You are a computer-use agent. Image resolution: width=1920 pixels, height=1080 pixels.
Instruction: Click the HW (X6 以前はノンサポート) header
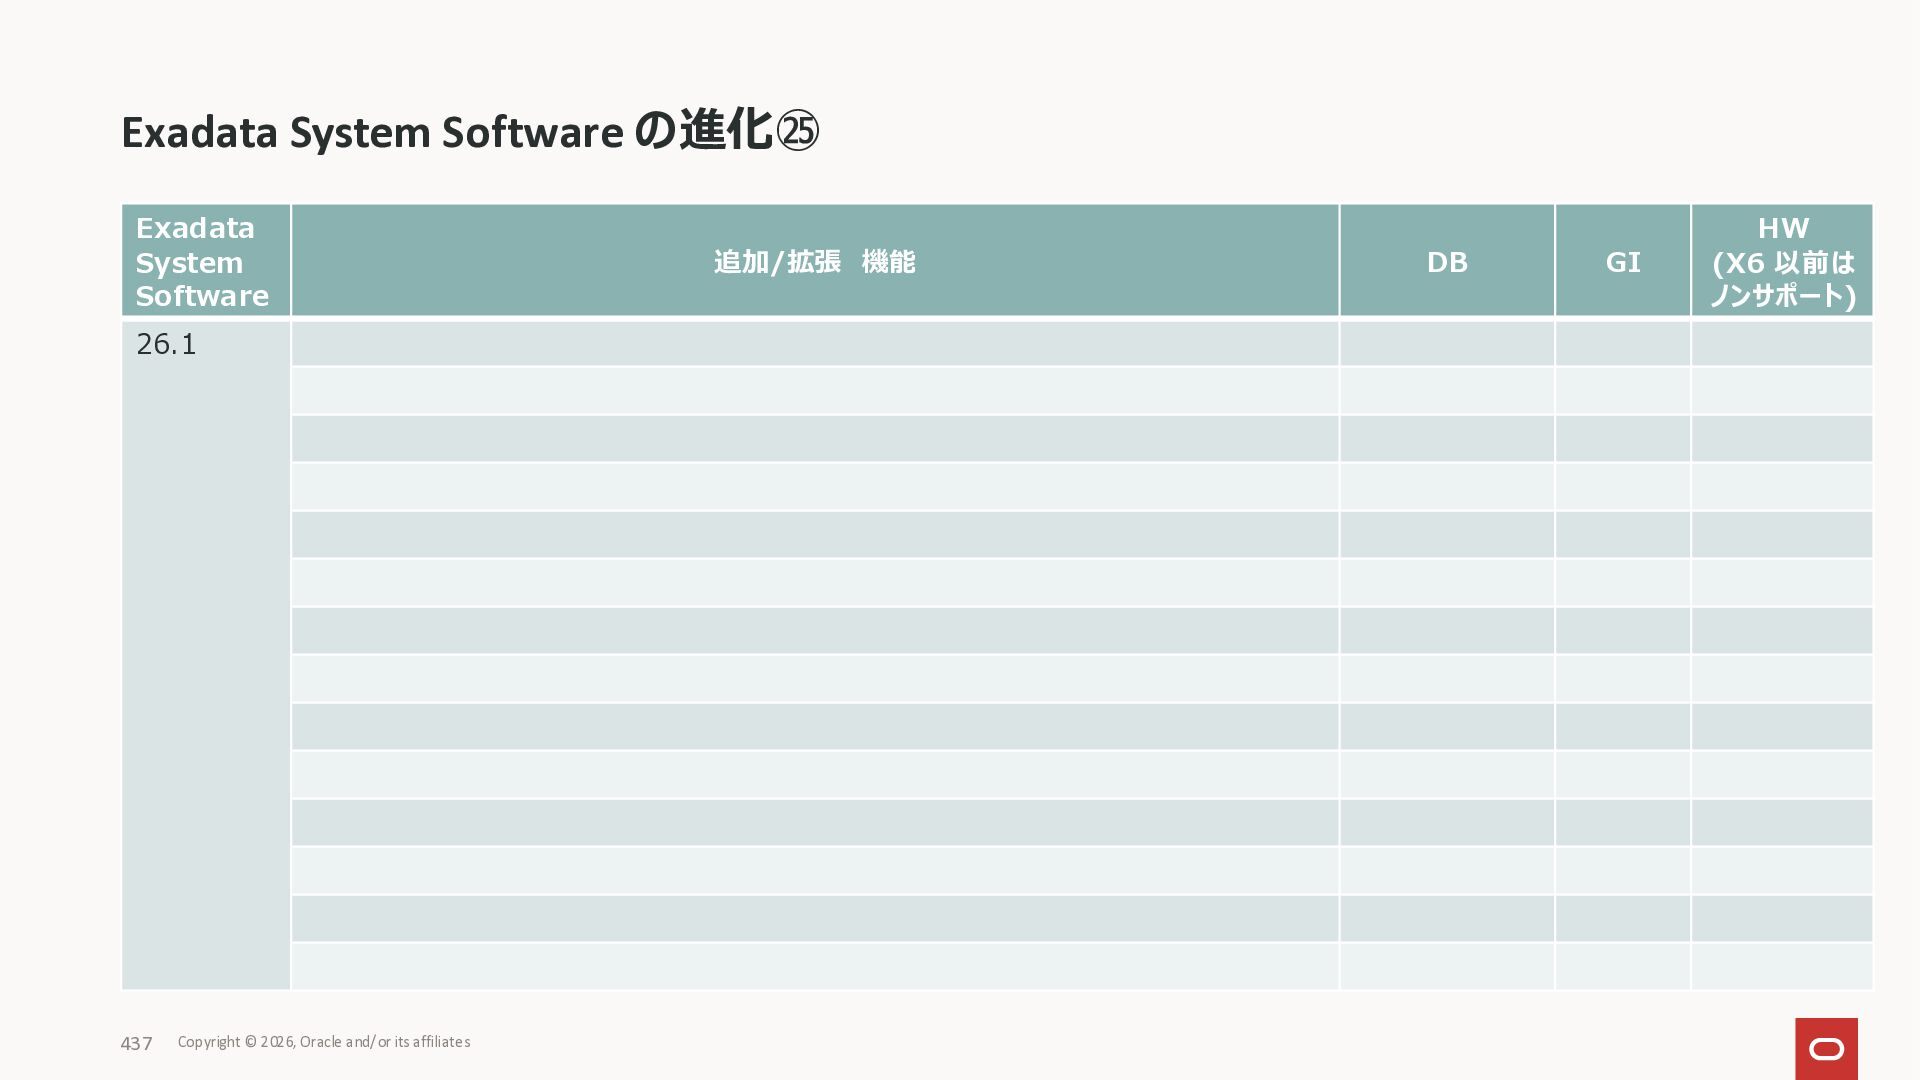pyautogui.click(x=1782, y=261)
